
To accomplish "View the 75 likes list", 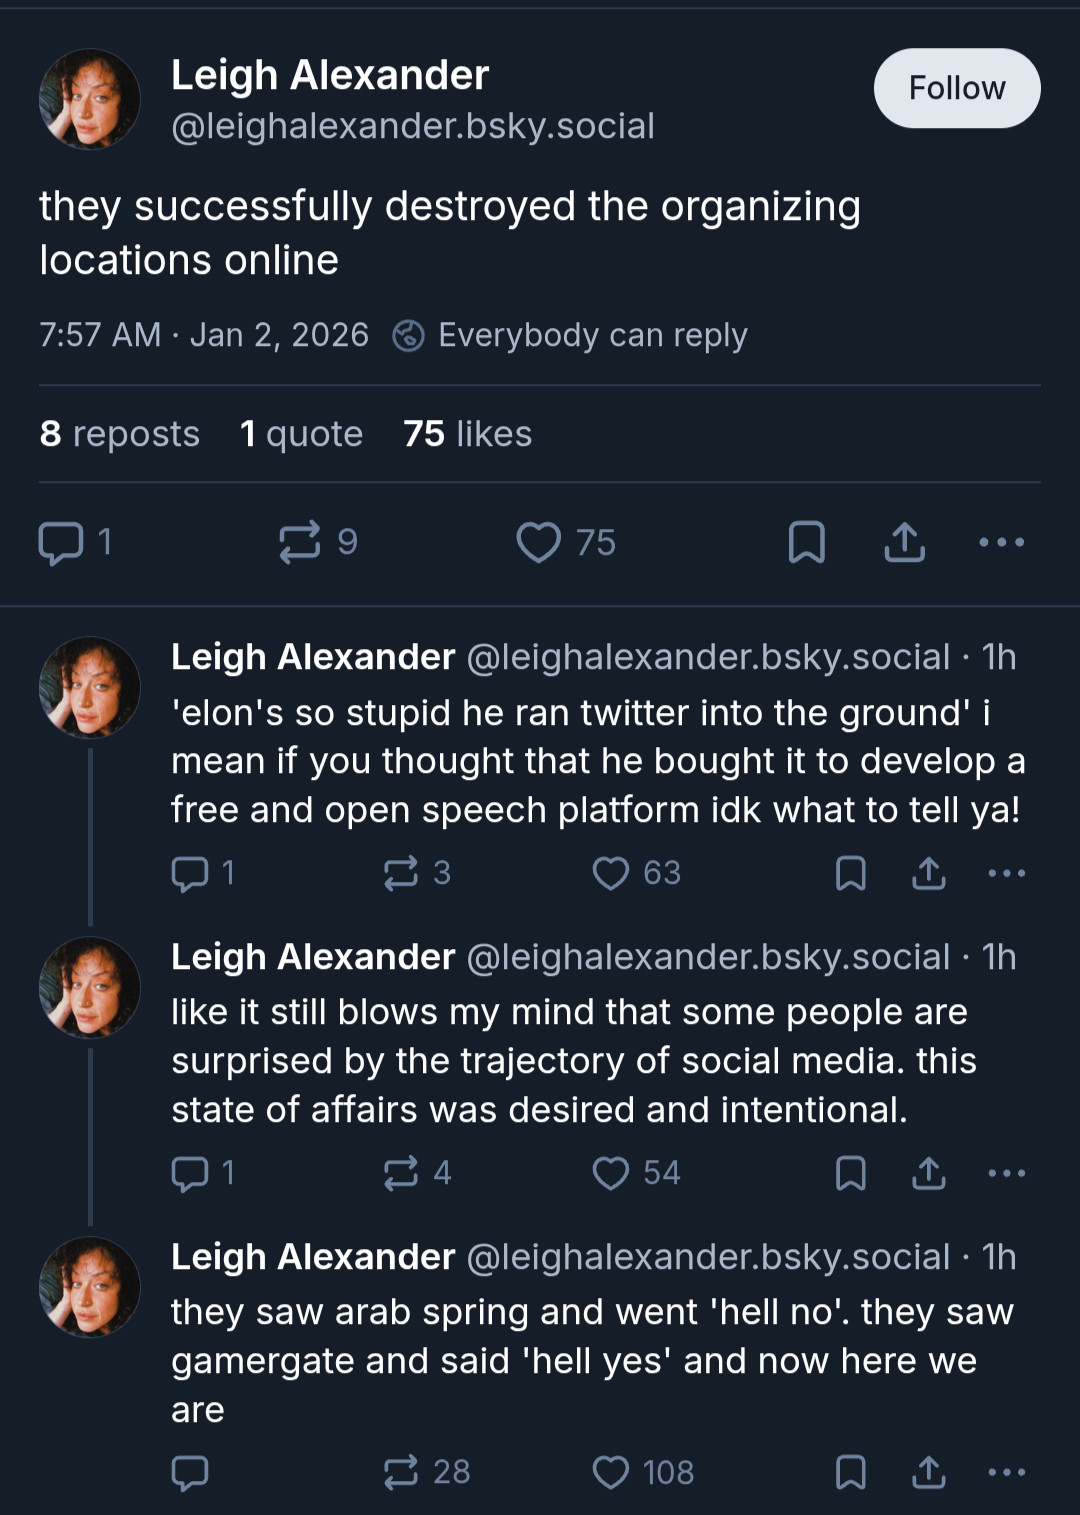I will (x=468, y=434).
